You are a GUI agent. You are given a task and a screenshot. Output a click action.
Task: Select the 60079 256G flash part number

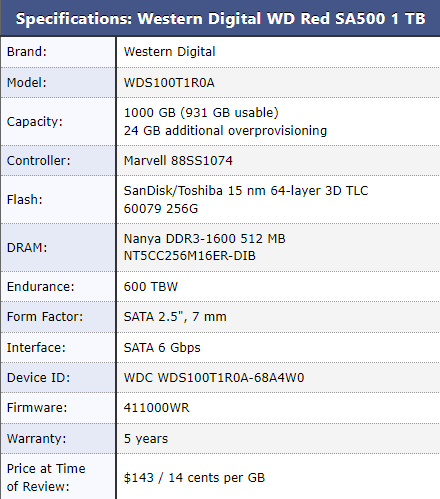point(161,209)
